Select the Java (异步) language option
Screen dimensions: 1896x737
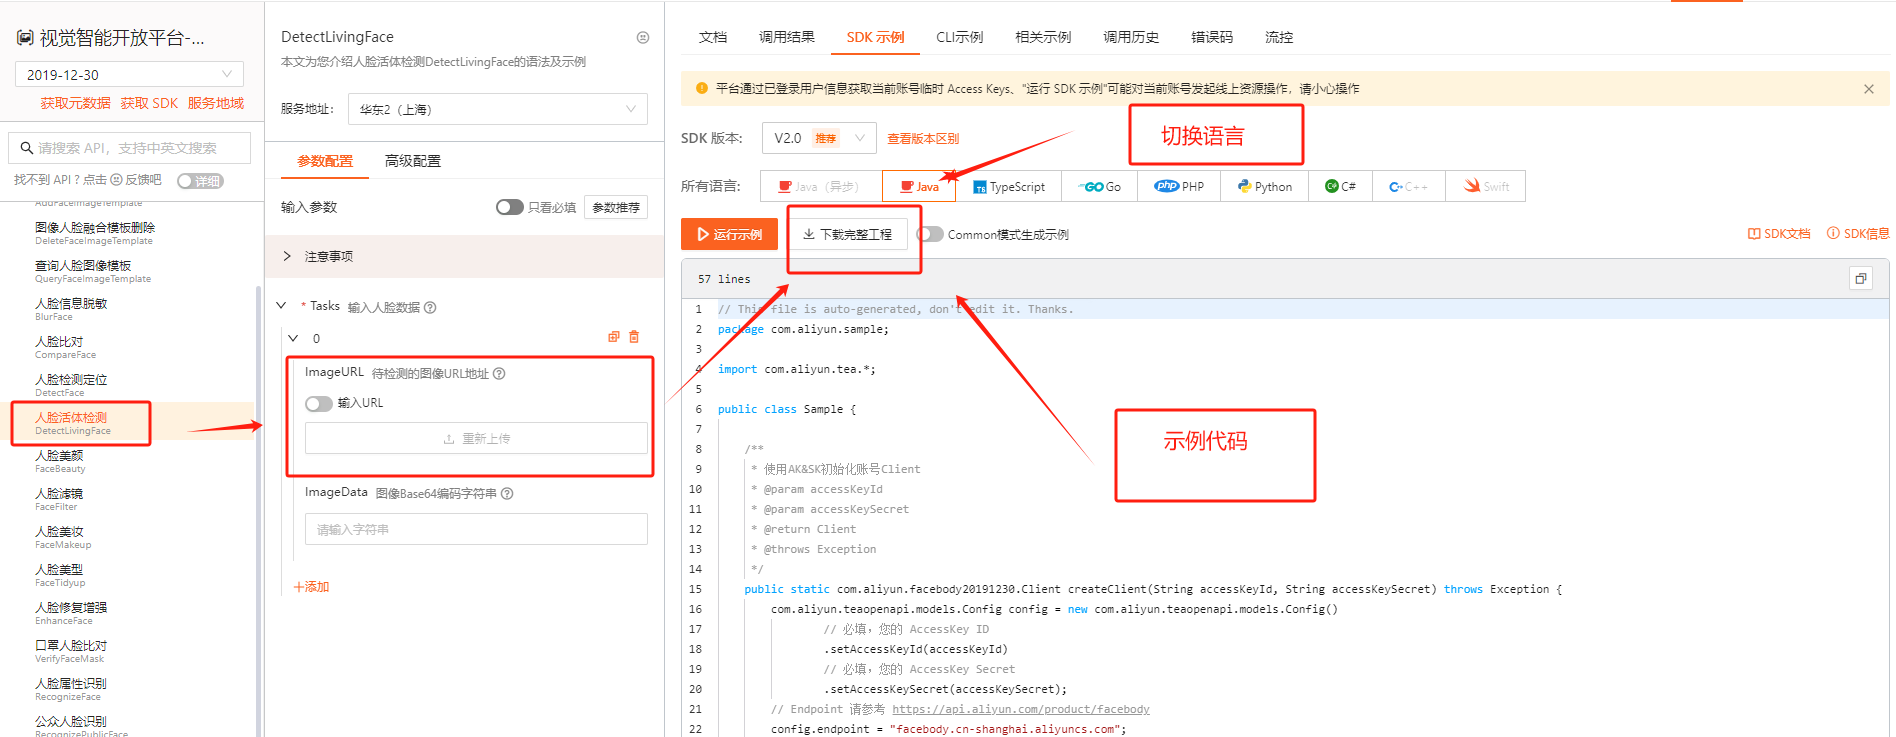(x=820, y=186)
